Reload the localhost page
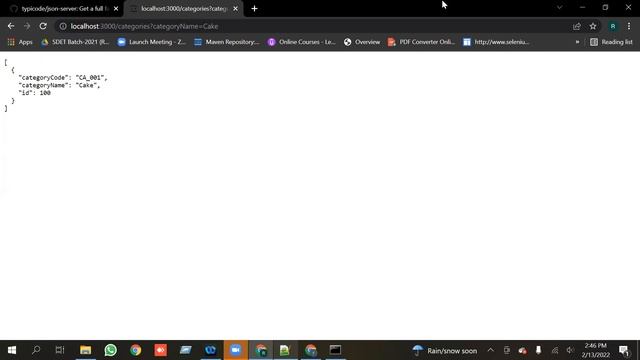 pos(43,26)
